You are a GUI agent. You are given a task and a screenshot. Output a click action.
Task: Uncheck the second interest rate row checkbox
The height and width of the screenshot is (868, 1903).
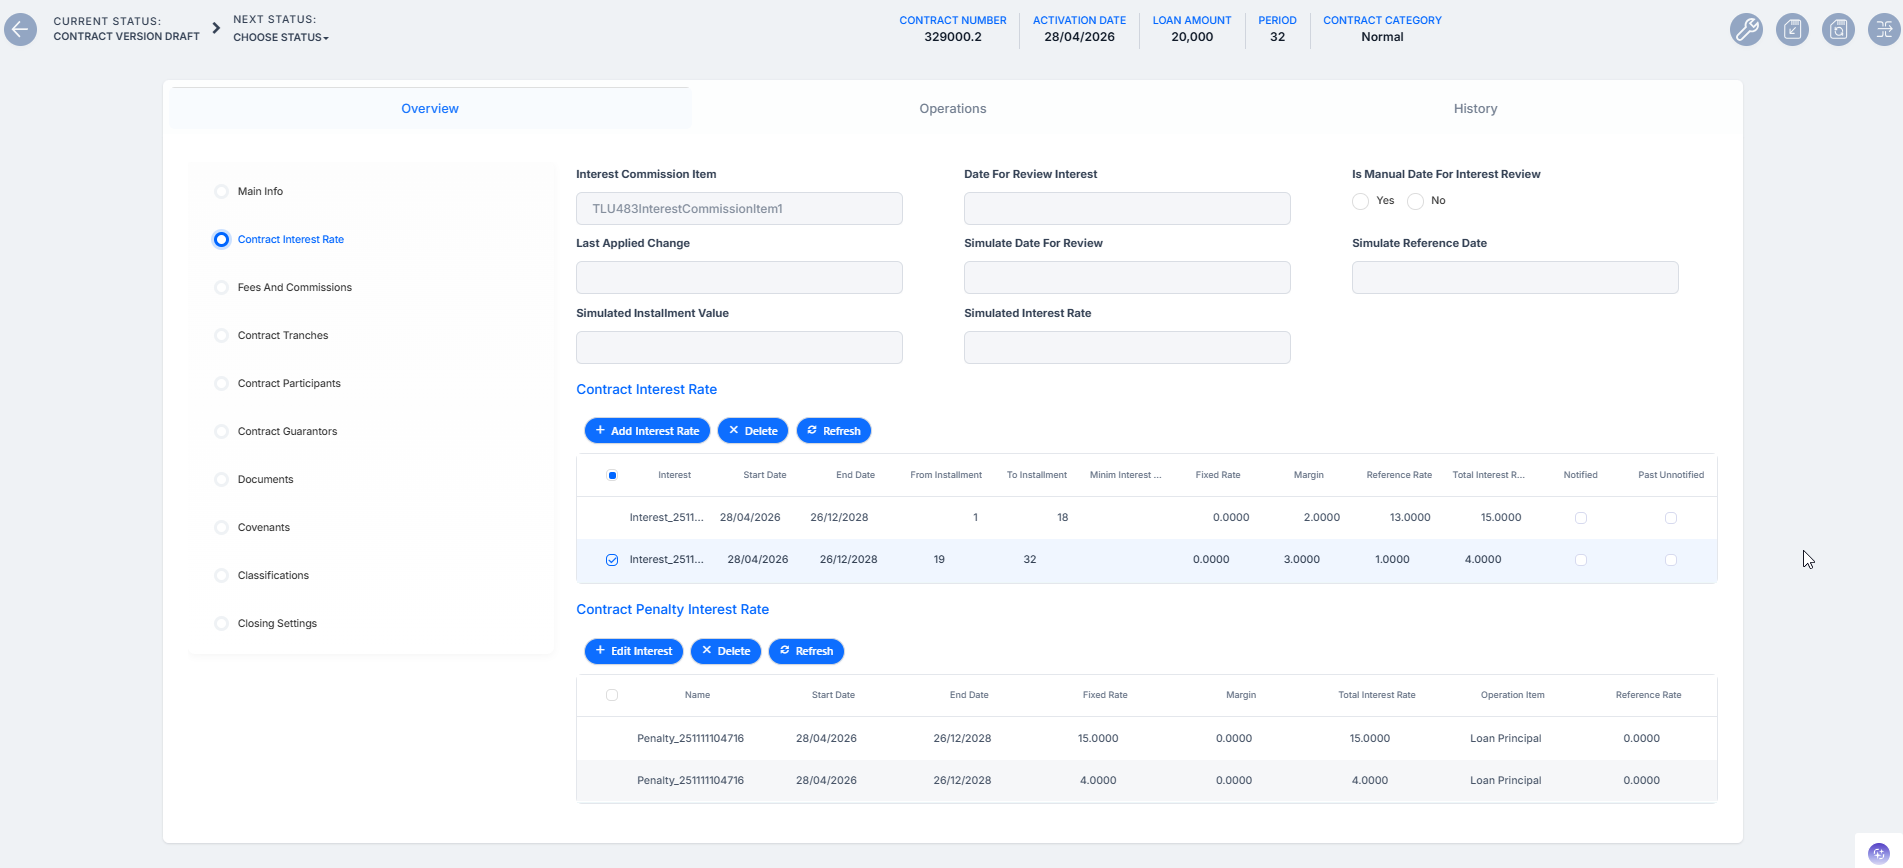click(612, 560)
